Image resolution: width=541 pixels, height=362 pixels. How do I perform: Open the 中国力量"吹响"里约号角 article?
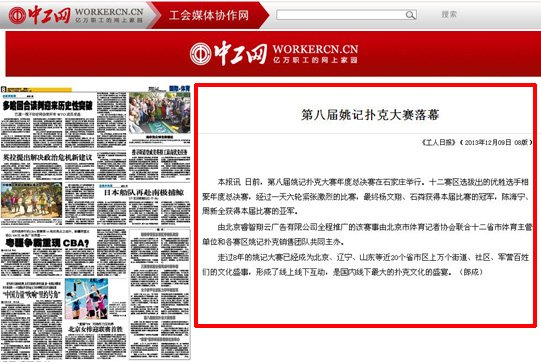(x=31, y=295)
